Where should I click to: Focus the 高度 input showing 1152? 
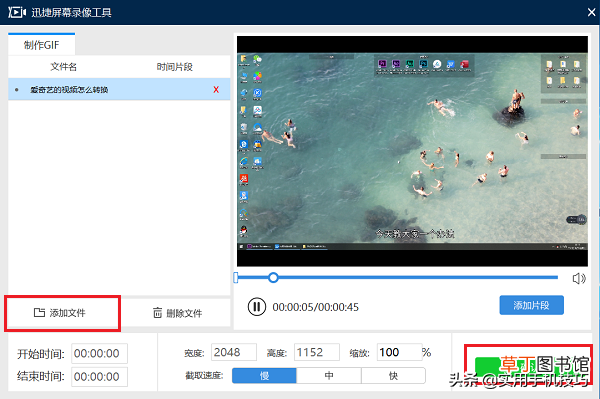[317, 352]
